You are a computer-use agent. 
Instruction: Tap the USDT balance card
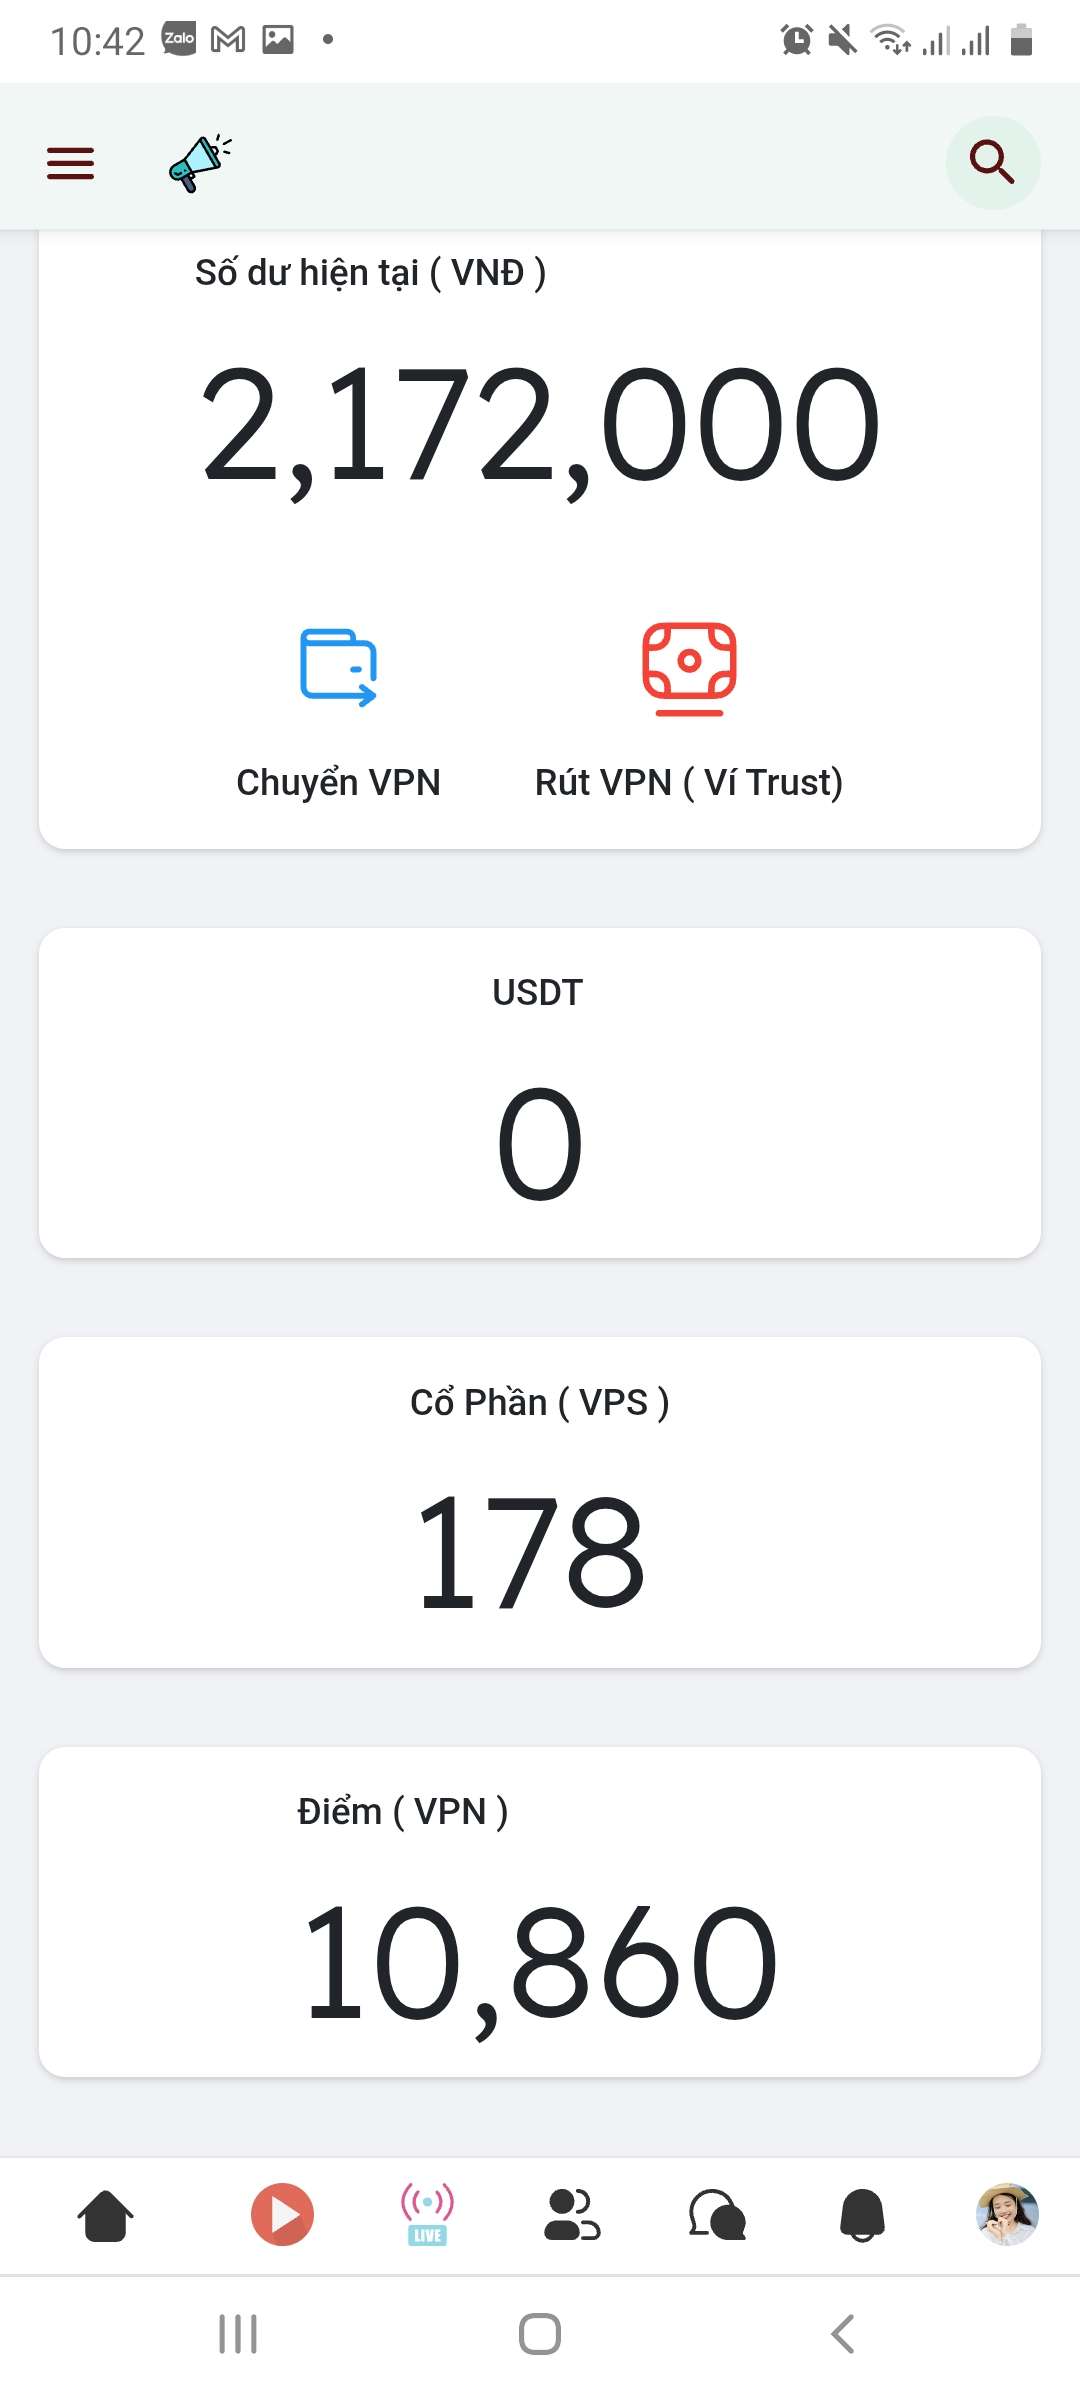click(x=540, y=1093)
